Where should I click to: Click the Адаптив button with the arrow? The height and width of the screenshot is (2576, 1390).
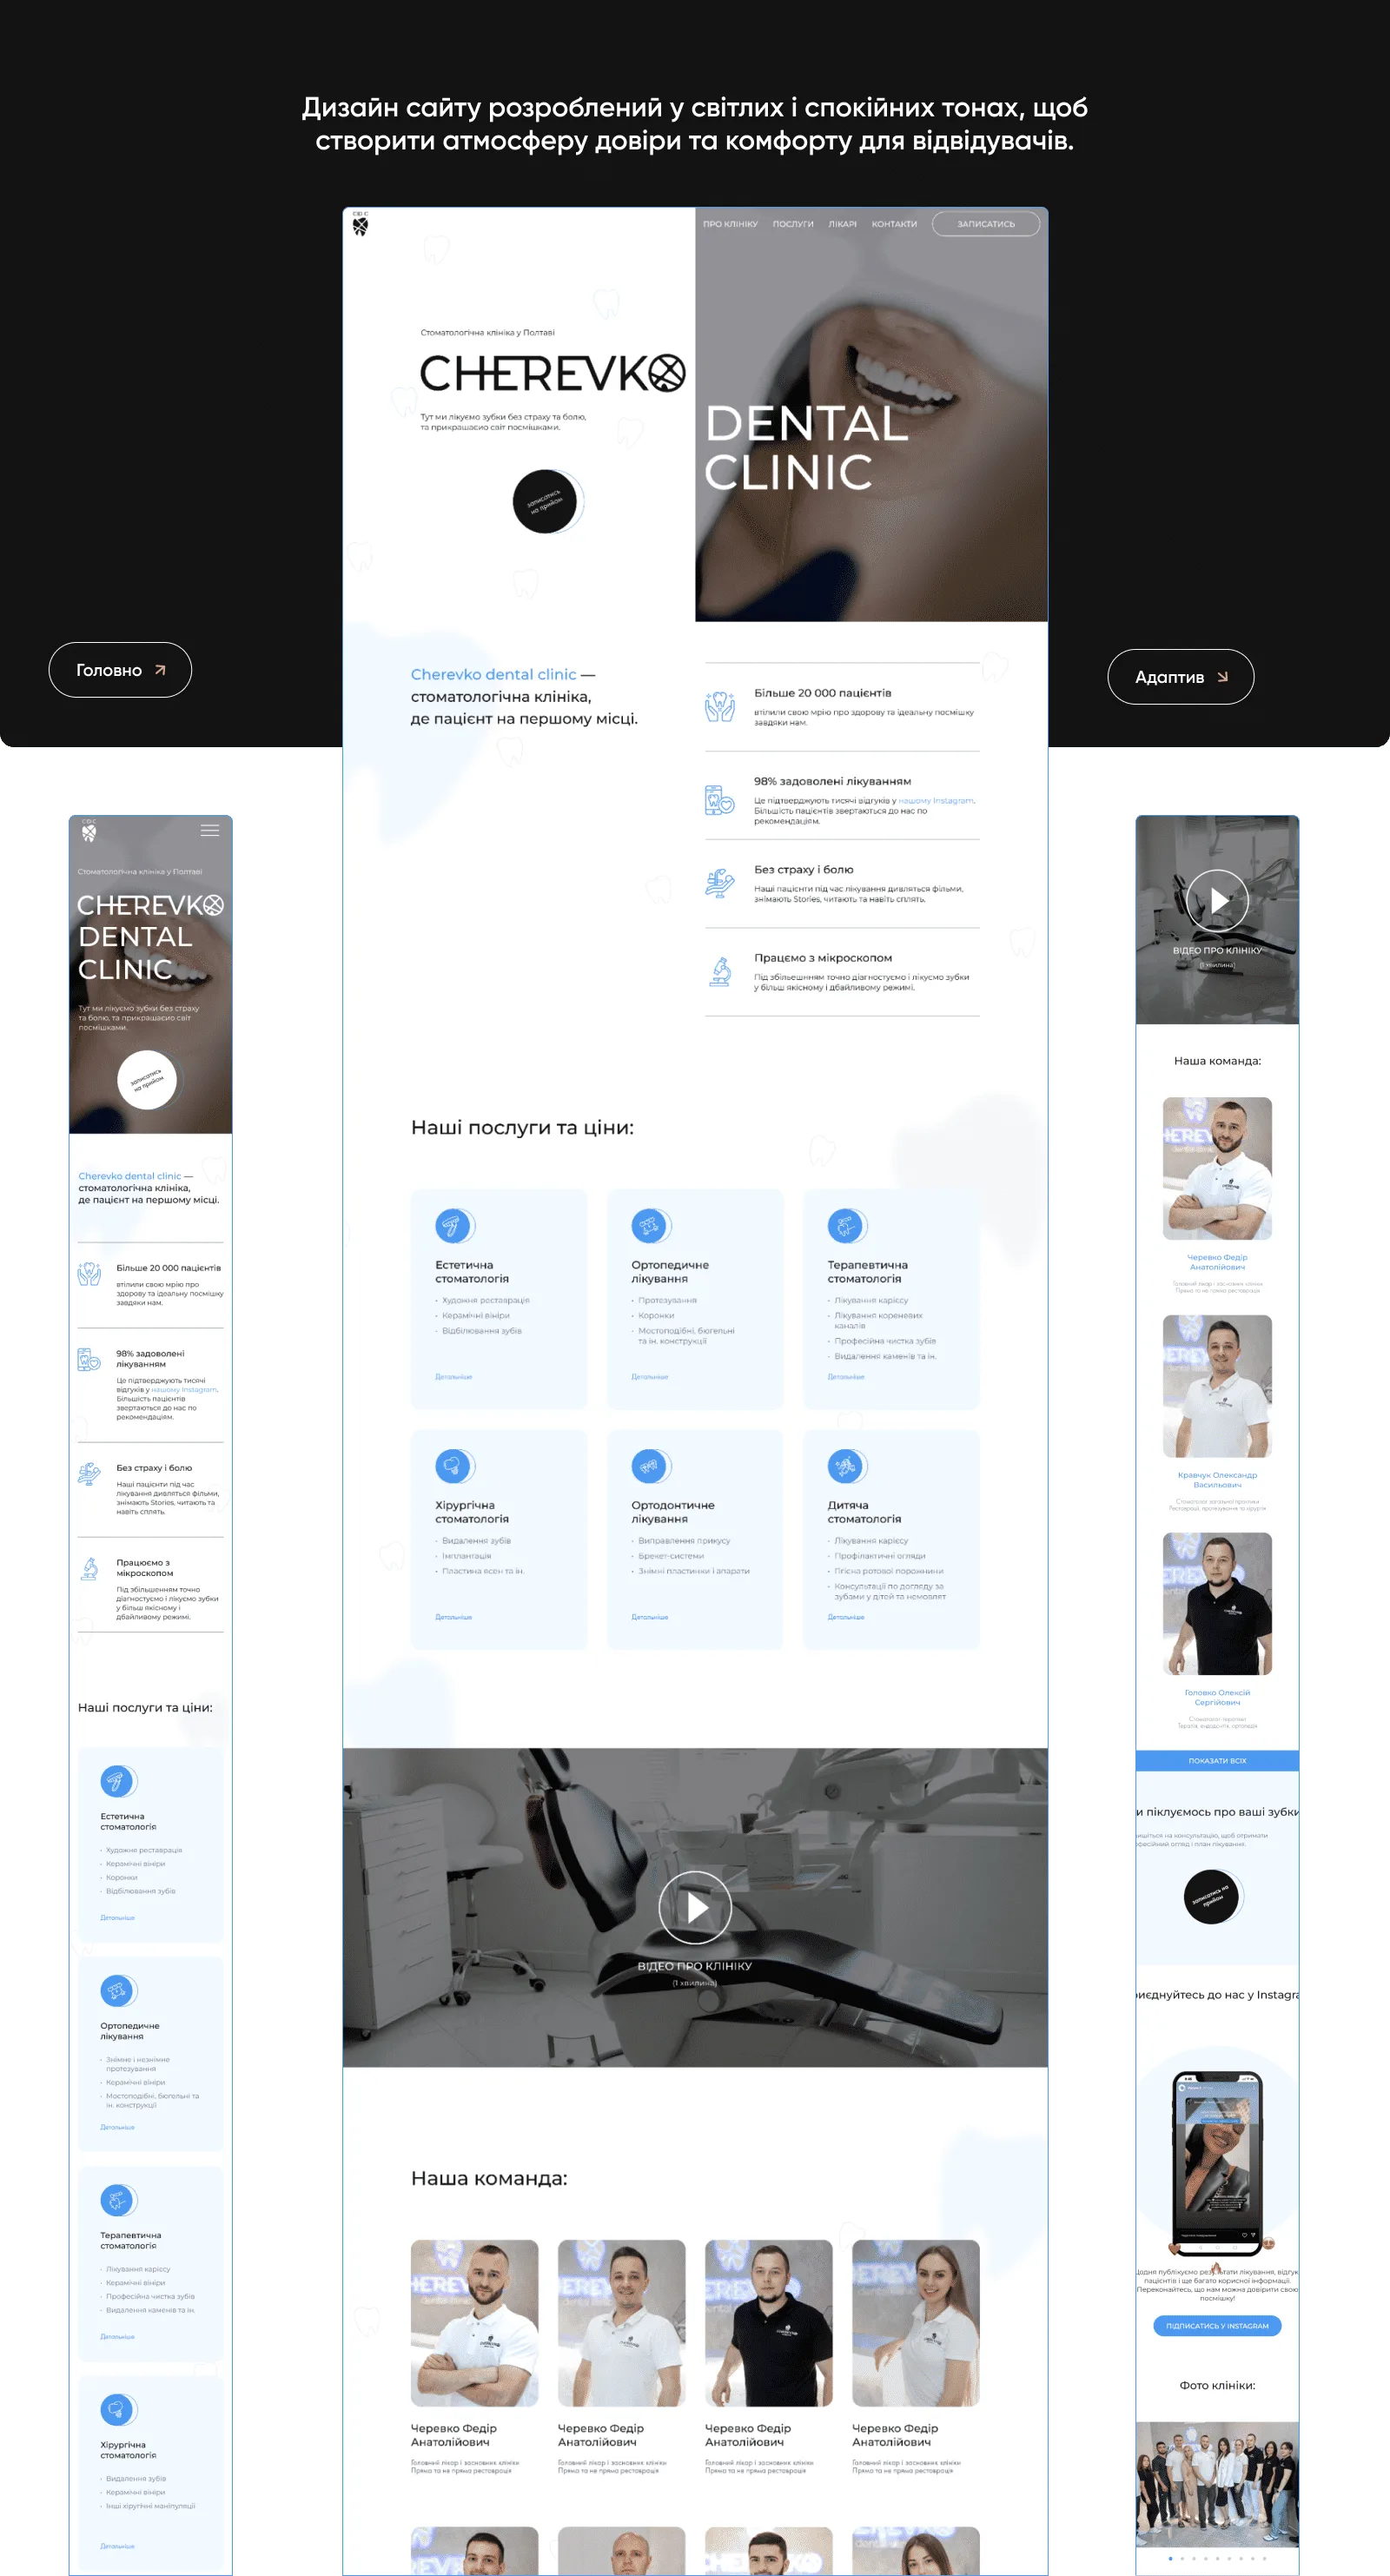(1181, 677)
